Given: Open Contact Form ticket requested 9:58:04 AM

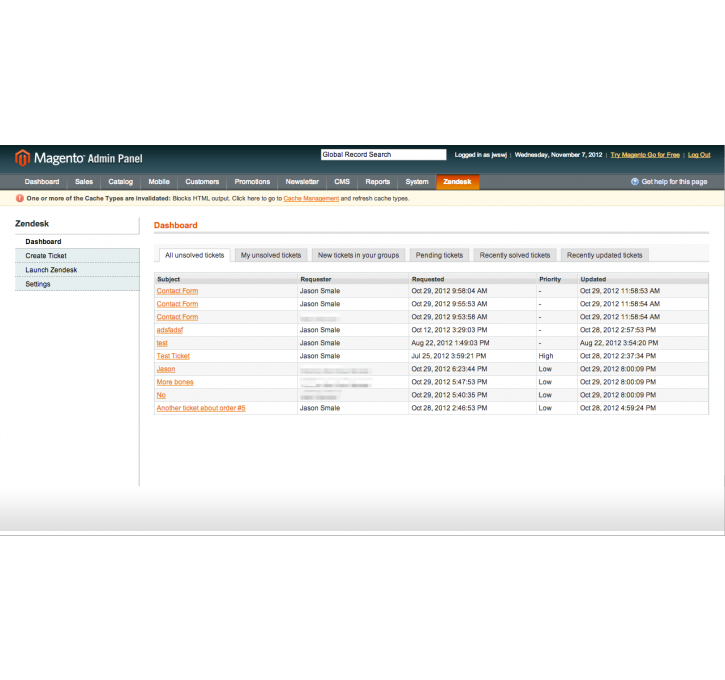Looking at the screenshot, I should point(177,291).
